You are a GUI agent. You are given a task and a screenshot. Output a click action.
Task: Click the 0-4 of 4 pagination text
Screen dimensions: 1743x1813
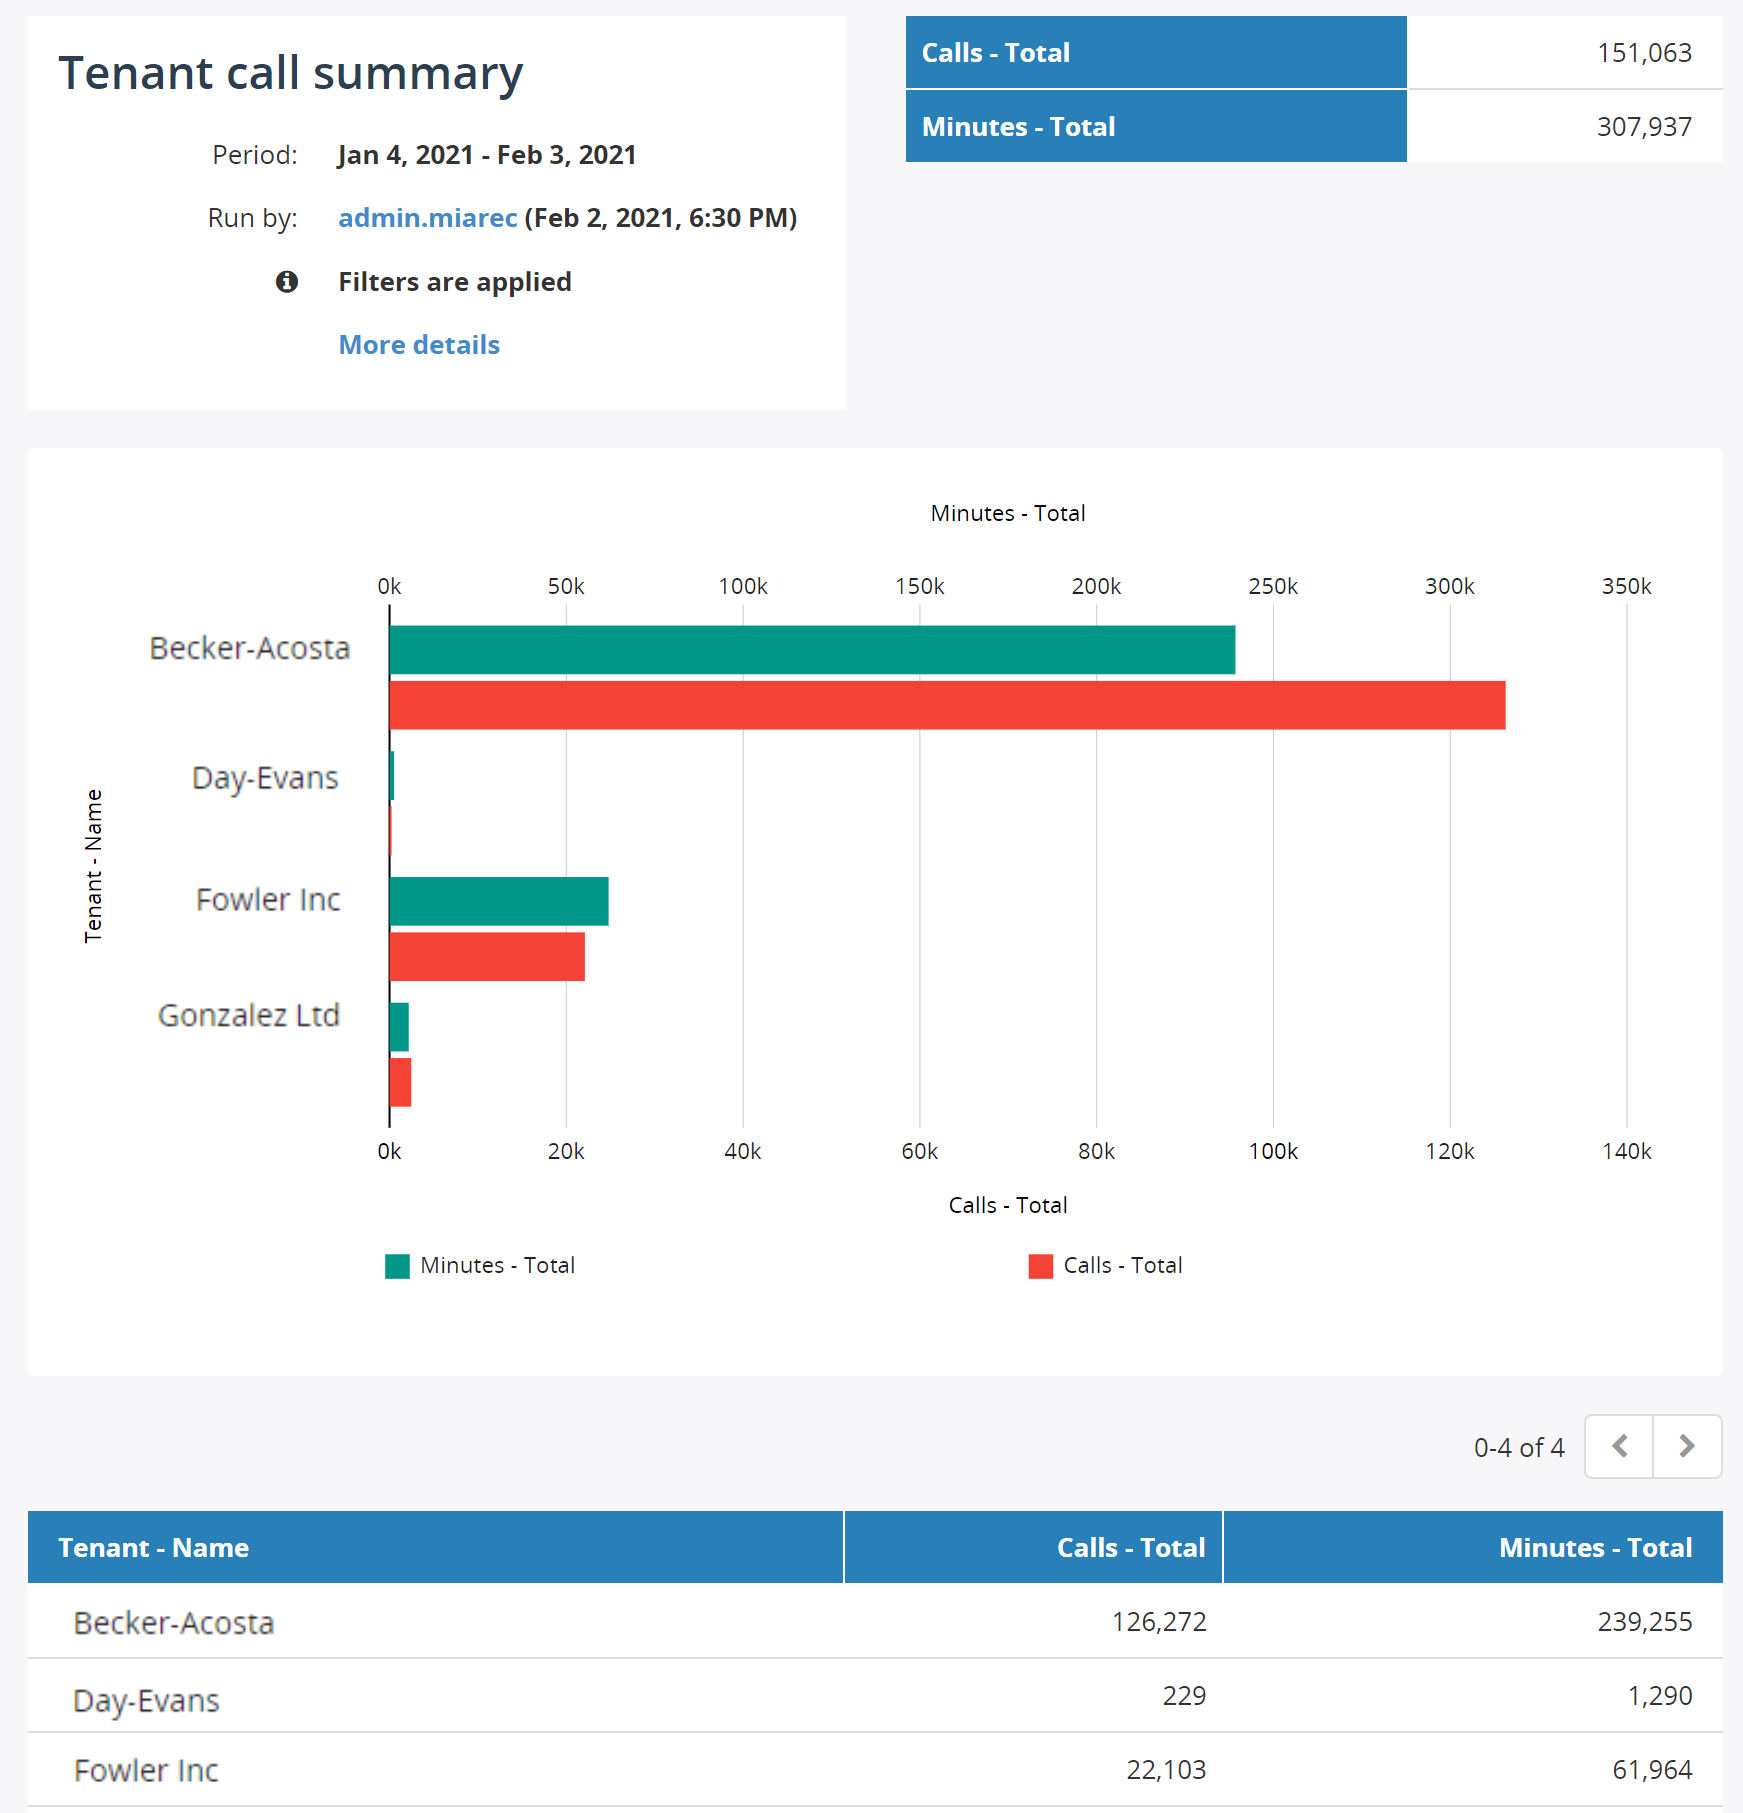click(1519, 1447)
